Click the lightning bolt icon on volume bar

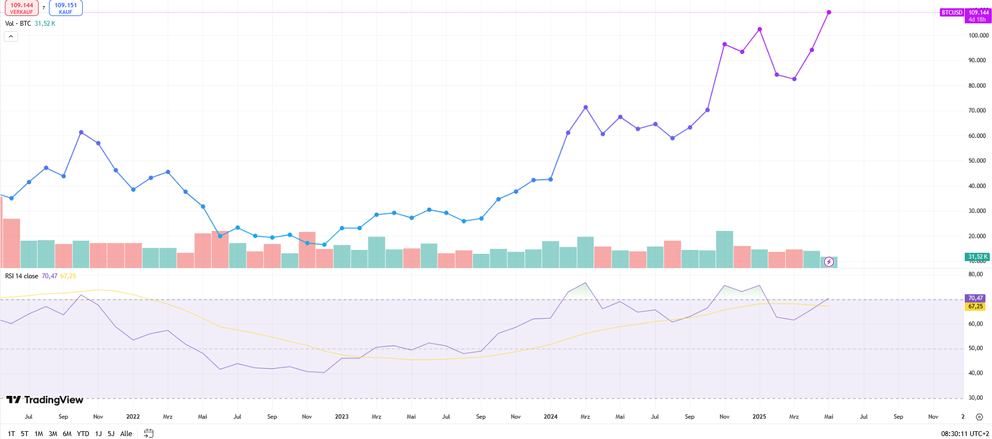pyautogui.click(x=829, y=262)
